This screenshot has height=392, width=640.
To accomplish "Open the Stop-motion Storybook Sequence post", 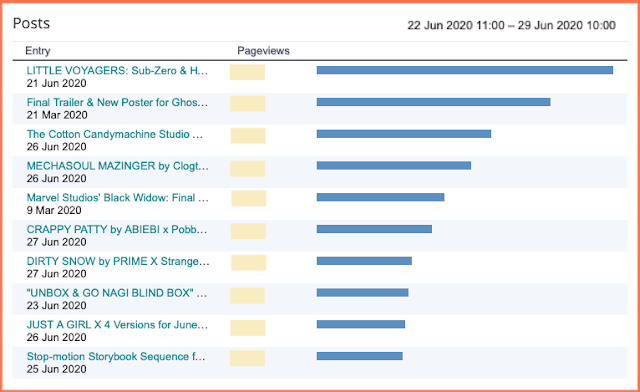I will tap(116, 356).
